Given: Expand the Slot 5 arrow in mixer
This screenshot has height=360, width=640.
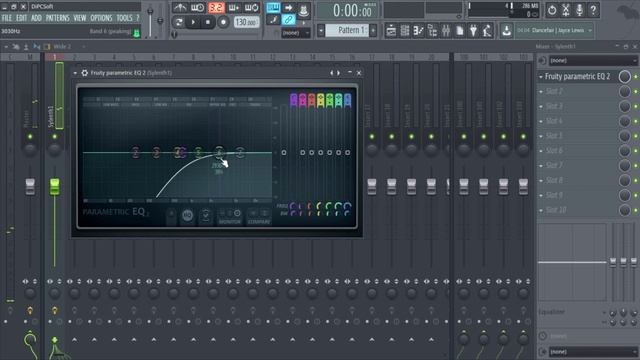Looking at the screenshot, I should click(541, 136).
